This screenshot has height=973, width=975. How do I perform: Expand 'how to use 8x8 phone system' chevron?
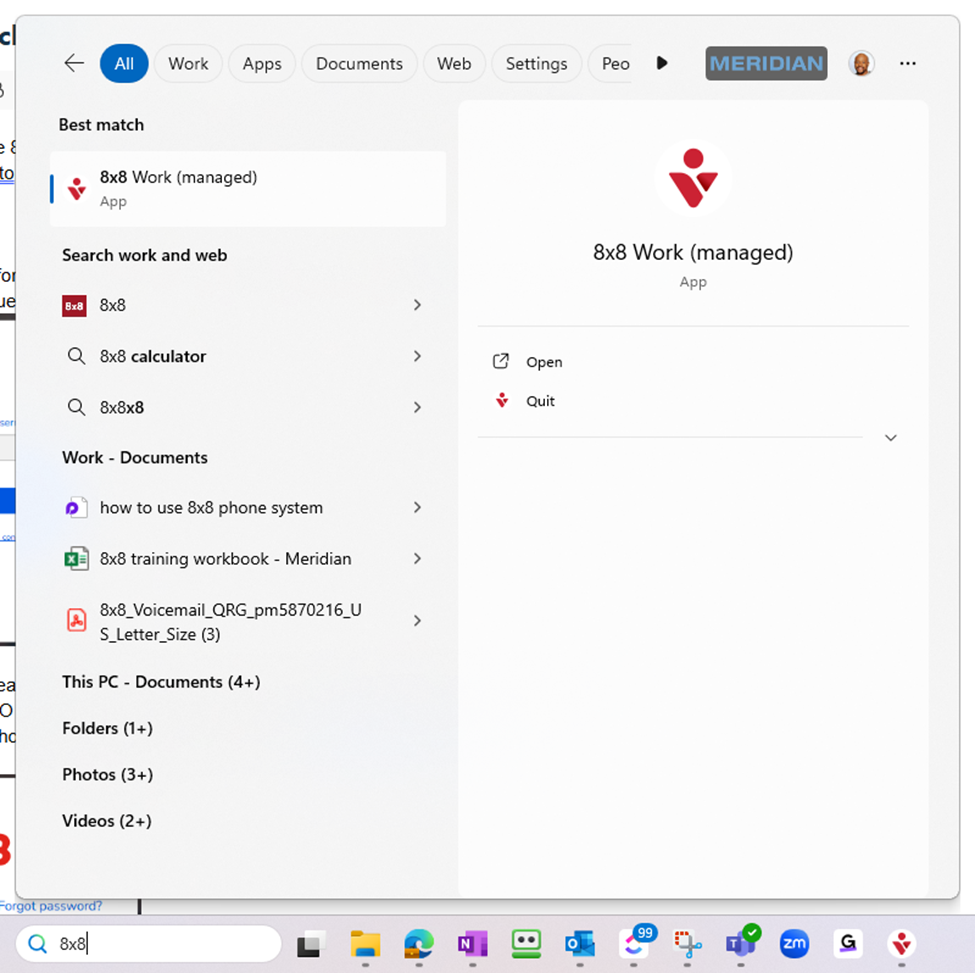(x=417, y=507)
